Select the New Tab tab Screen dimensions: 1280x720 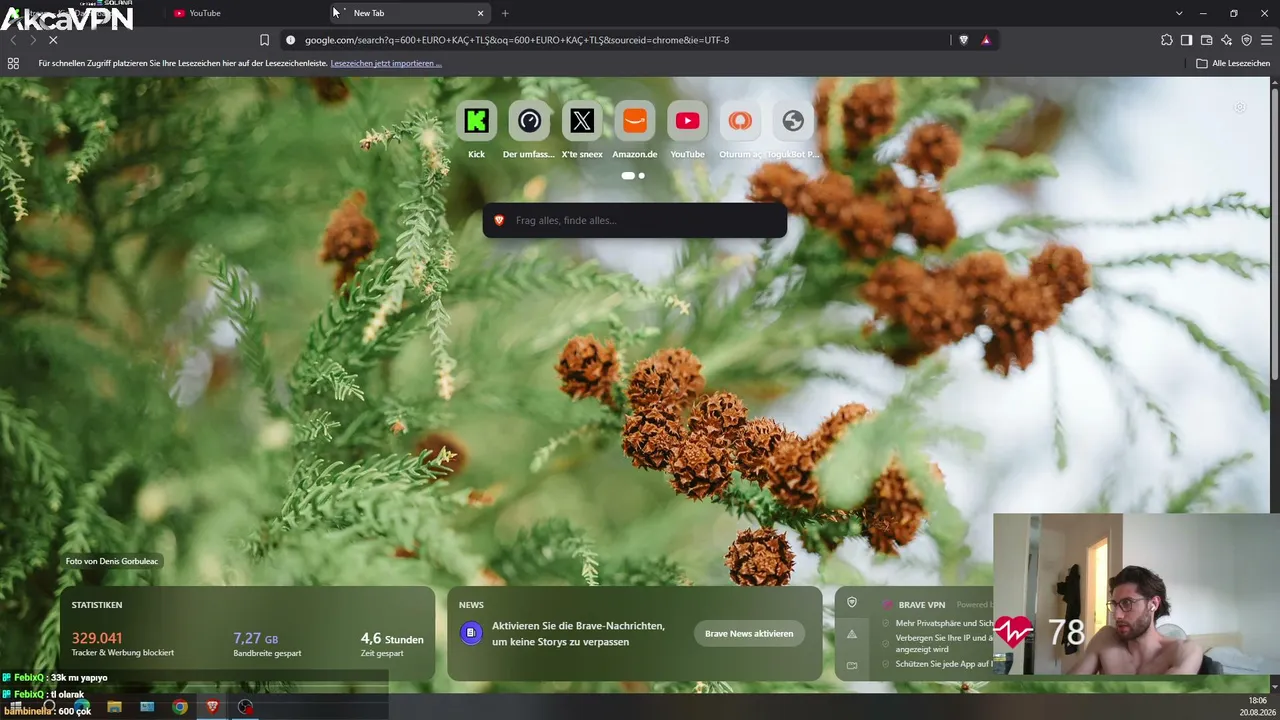point(408,13)
